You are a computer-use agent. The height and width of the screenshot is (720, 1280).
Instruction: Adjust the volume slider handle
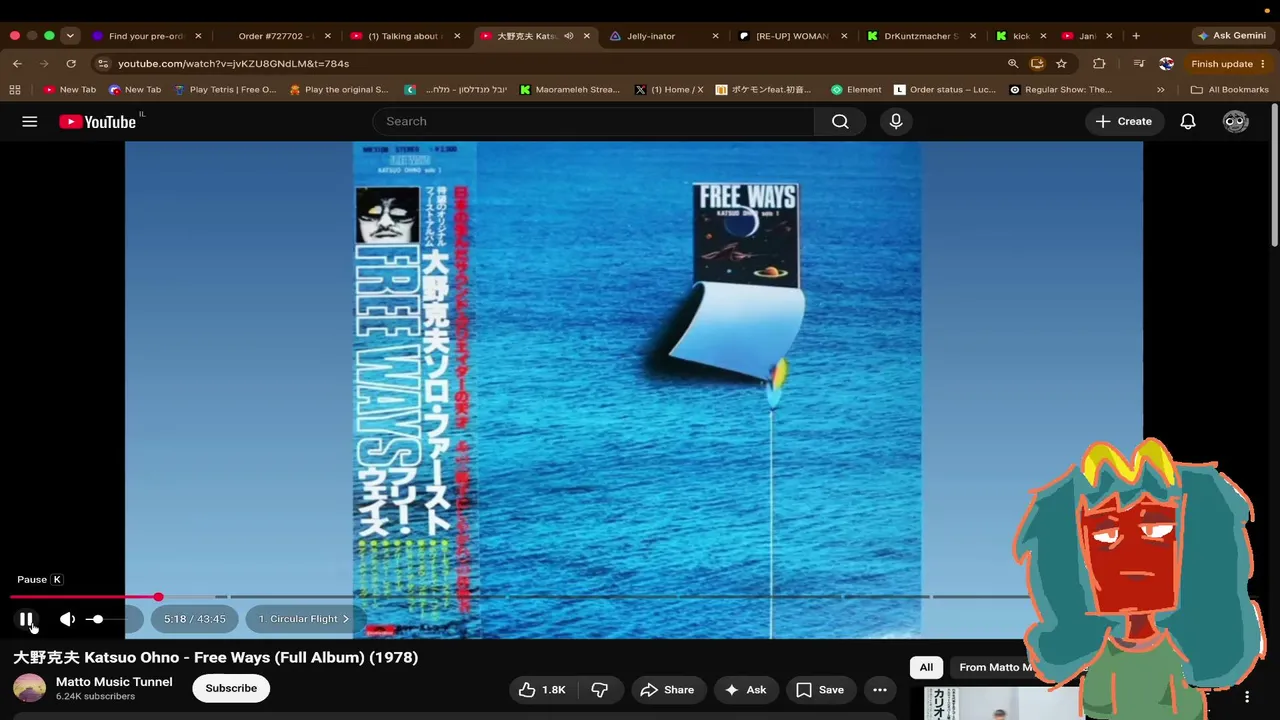(96, 619)
